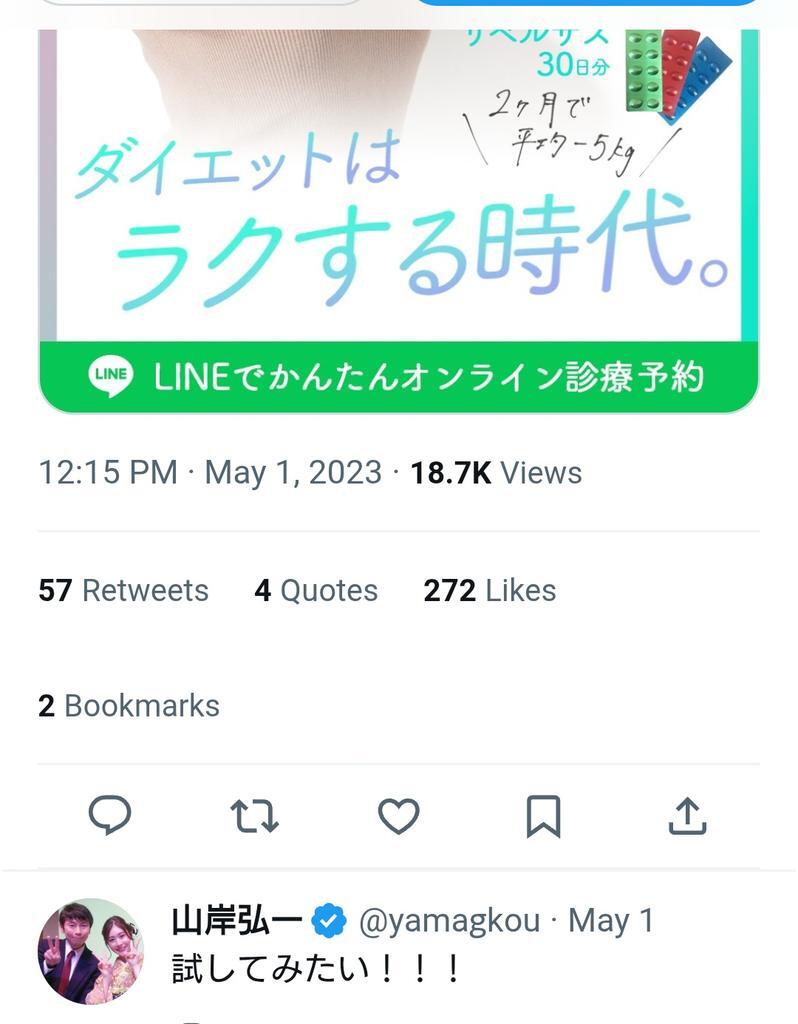Tap the green LINE online booking banner
This screenshot has height=1024, width=798.
point(399,377)
